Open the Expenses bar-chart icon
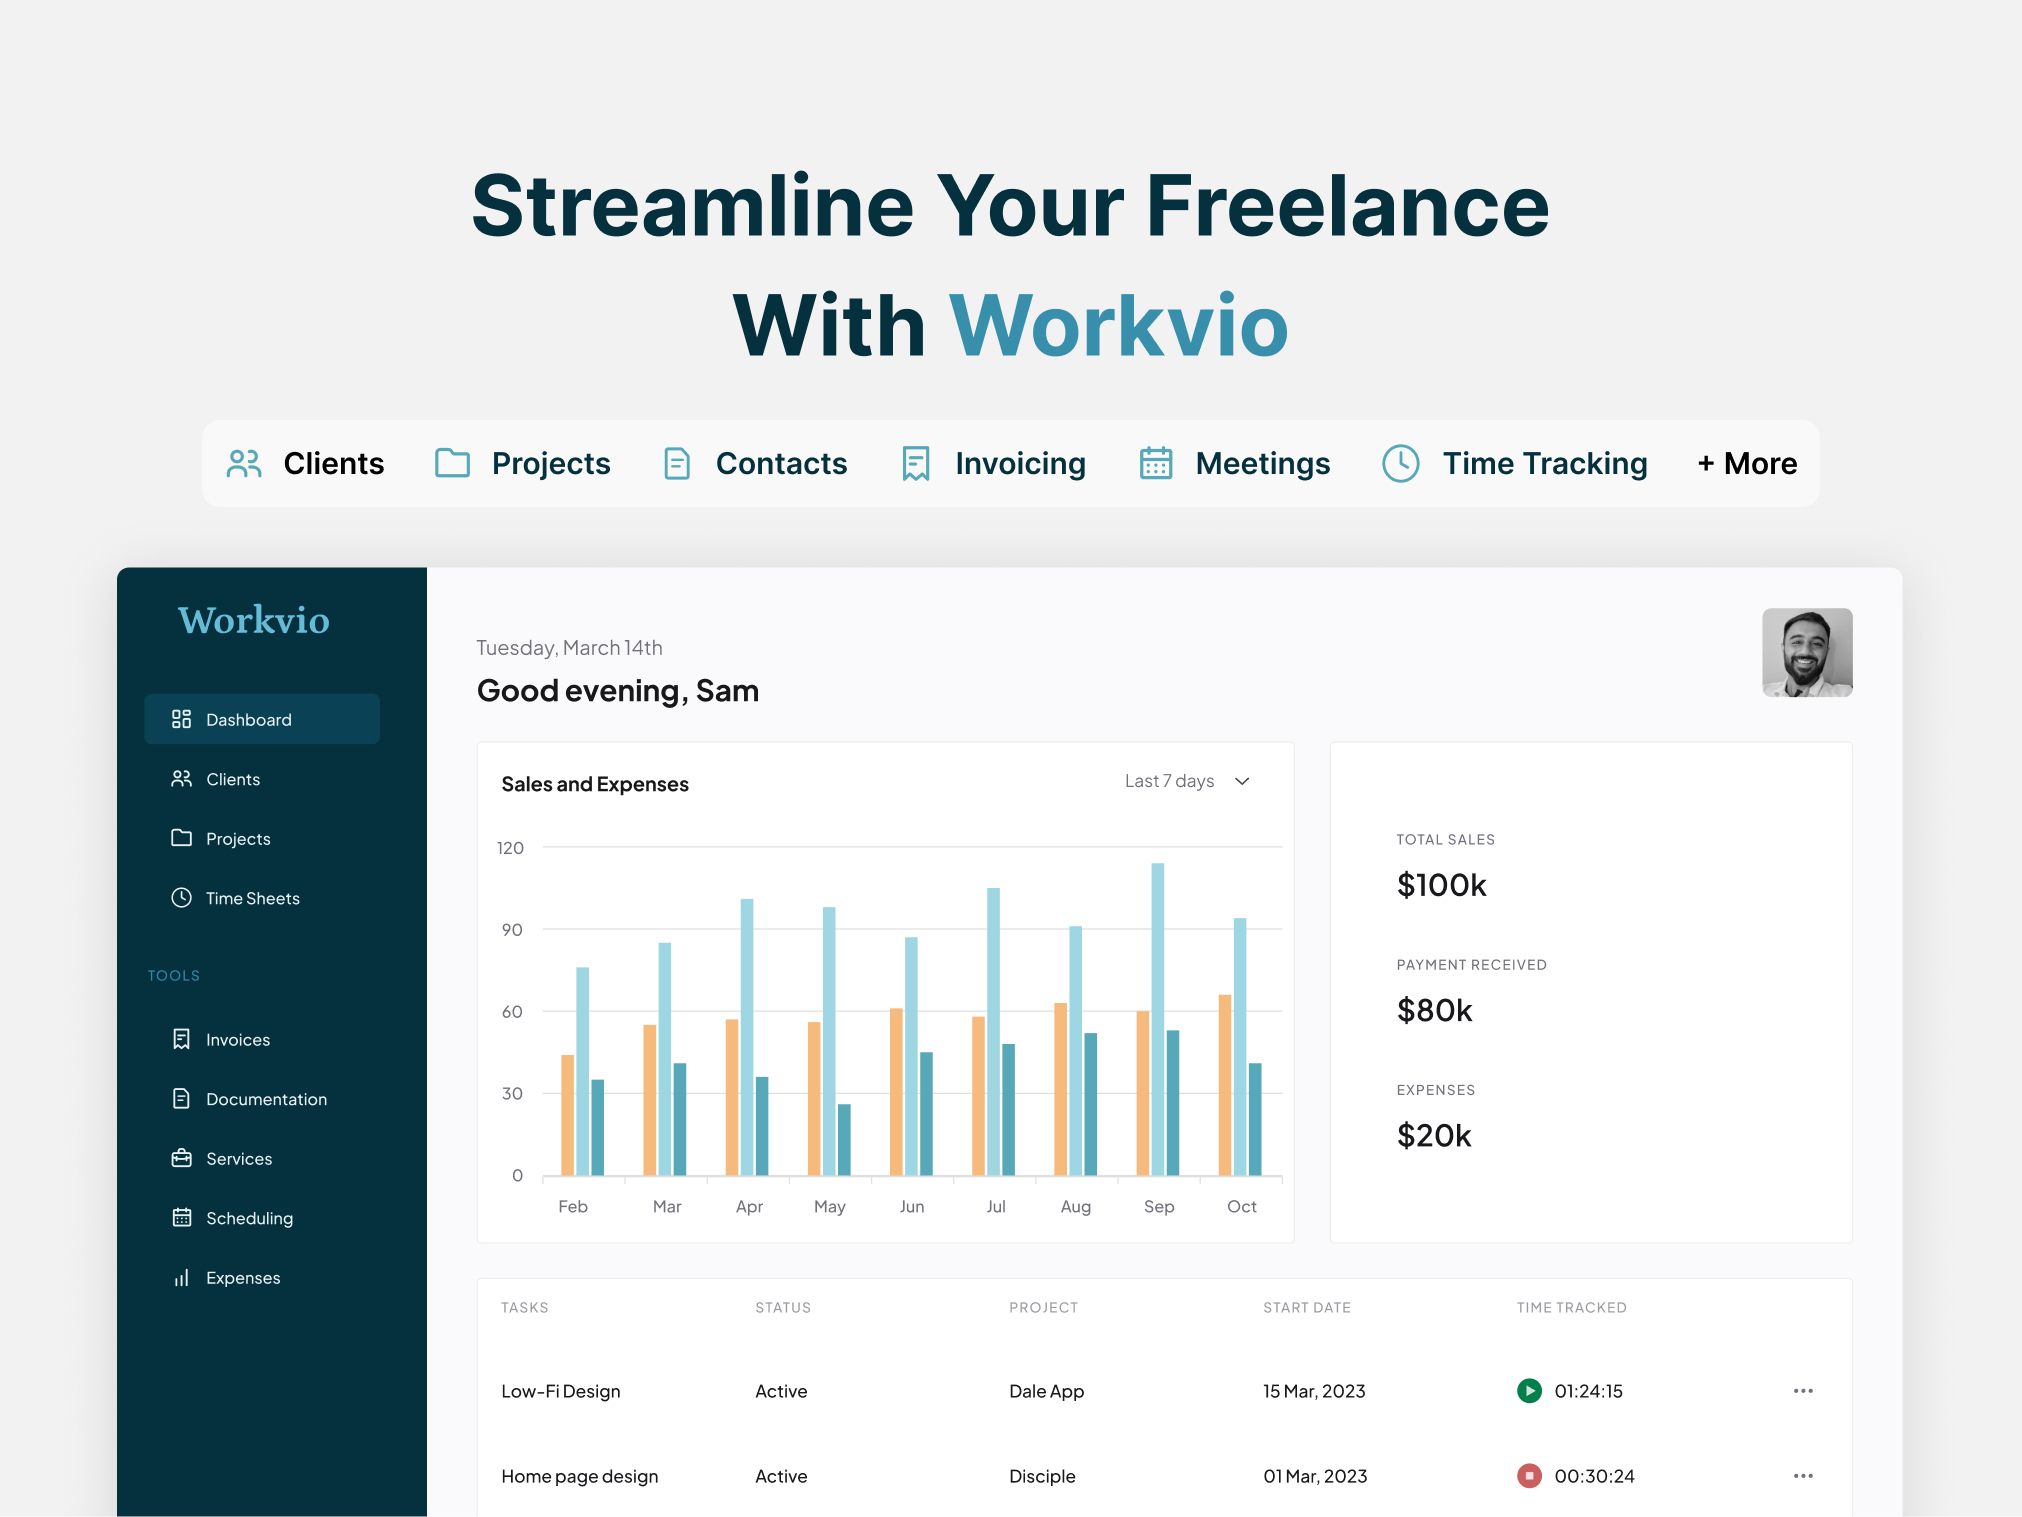Image resolution: width=2022 pixels, height=1517 pixels. point(181,1277)
